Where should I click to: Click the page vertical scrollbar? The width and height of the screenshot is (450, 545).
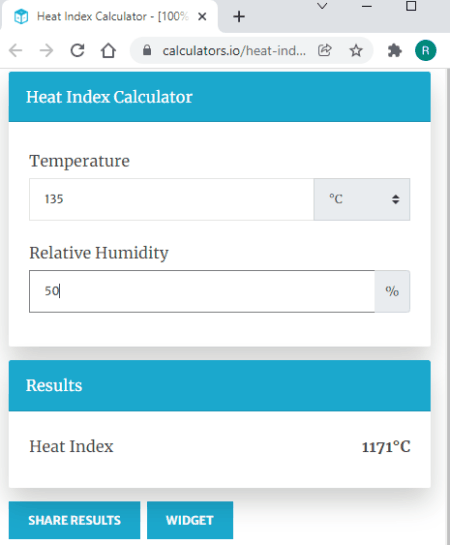click(448, 306)
